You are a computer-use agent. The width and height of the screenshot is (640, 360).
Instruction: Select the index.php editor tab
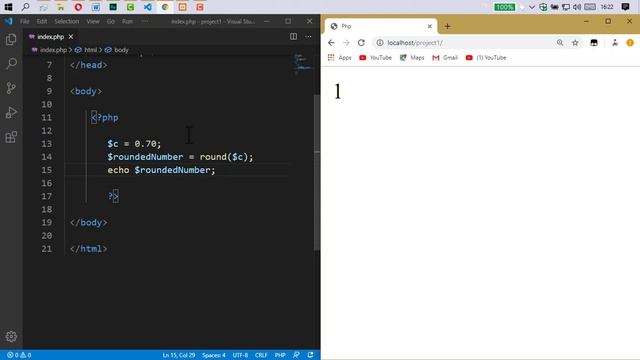point(51,37)
